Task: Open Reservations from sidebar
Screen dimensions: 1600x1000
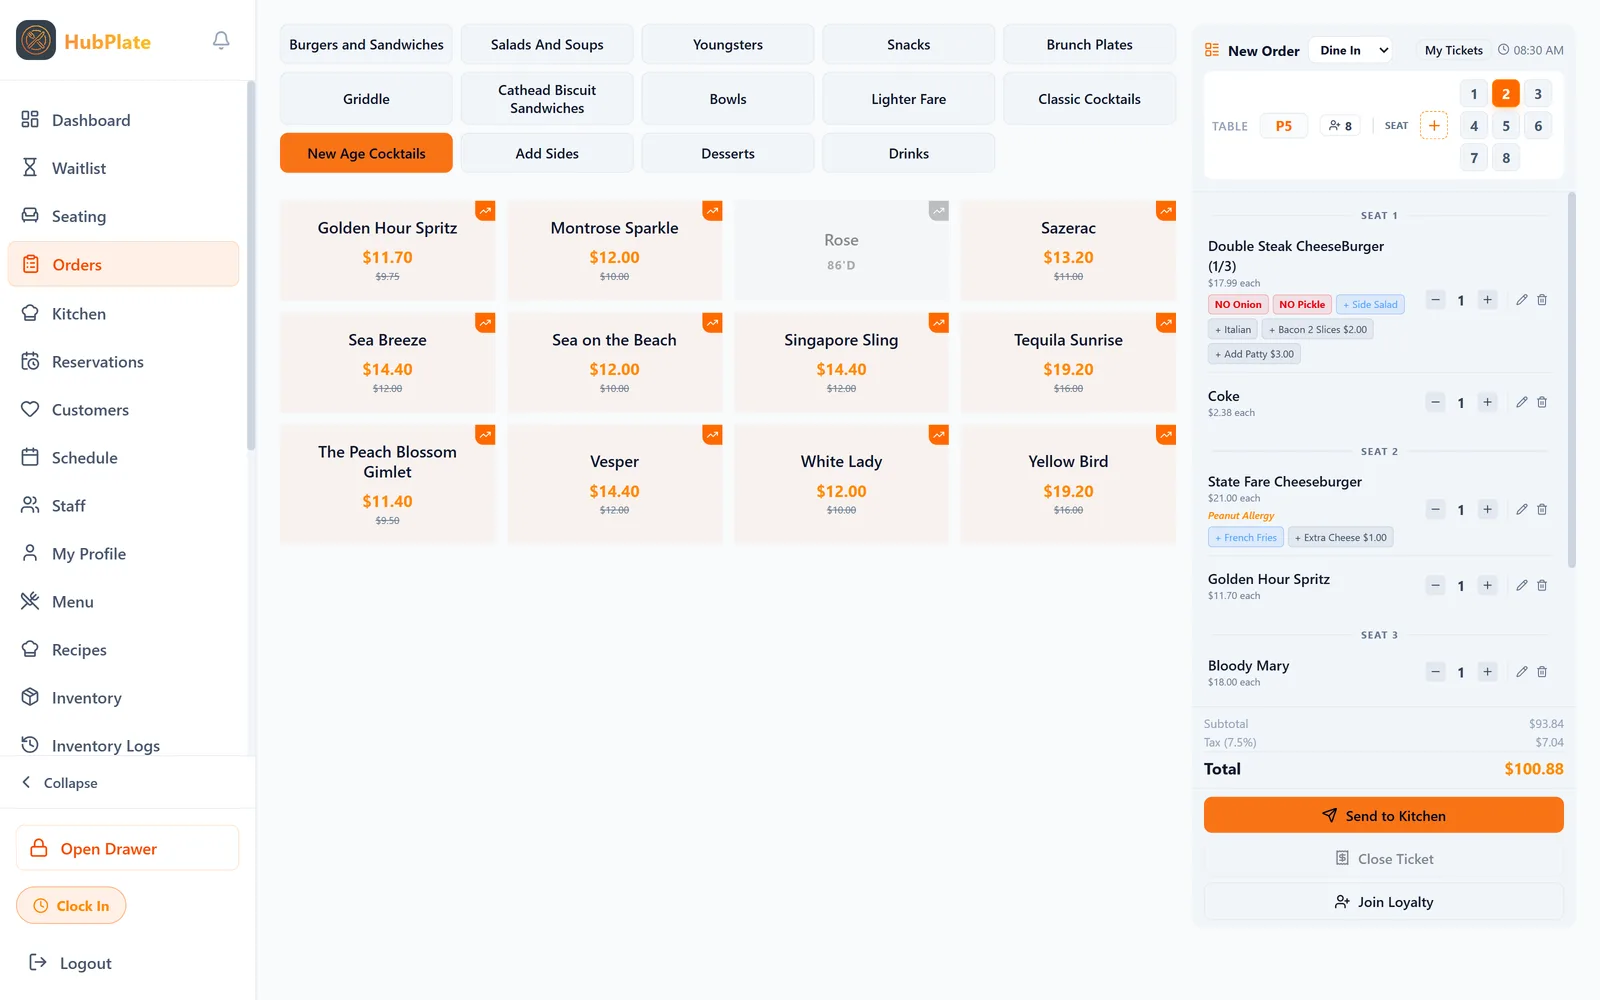Action: [123, 361]
